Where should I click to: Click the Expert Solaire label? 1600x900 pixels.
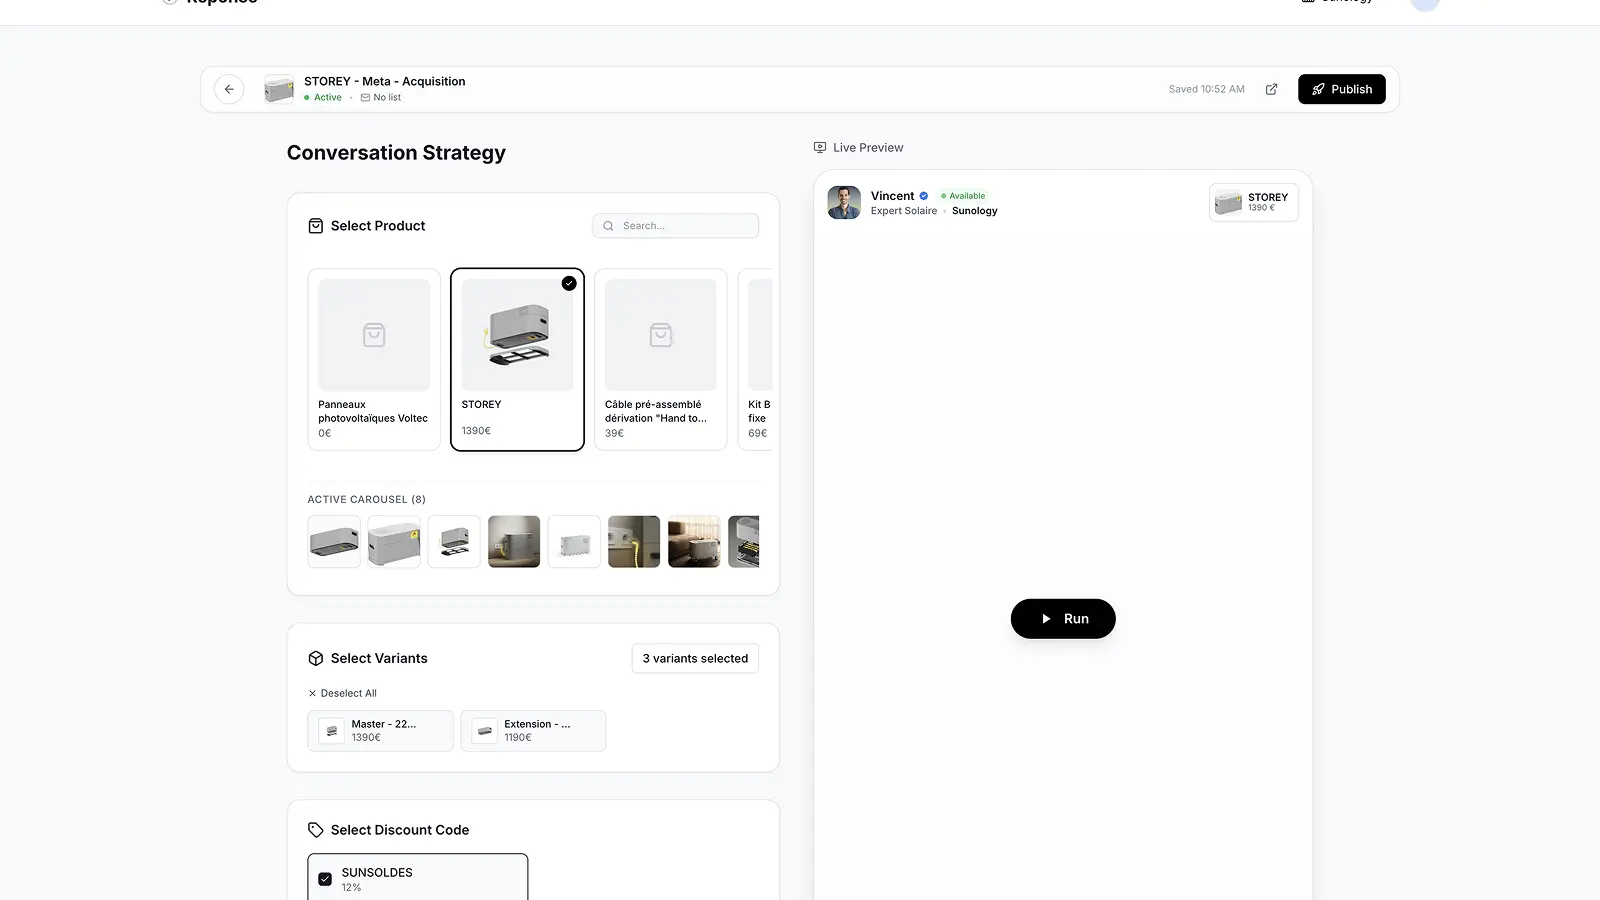click(904, 211)
